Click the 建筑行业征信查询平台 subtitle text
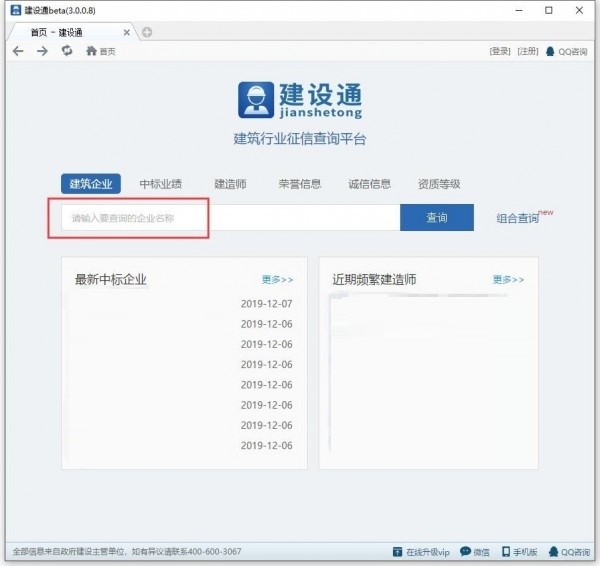Image resolution: width=600 pixels, height=566 pixels. (300, 139)
